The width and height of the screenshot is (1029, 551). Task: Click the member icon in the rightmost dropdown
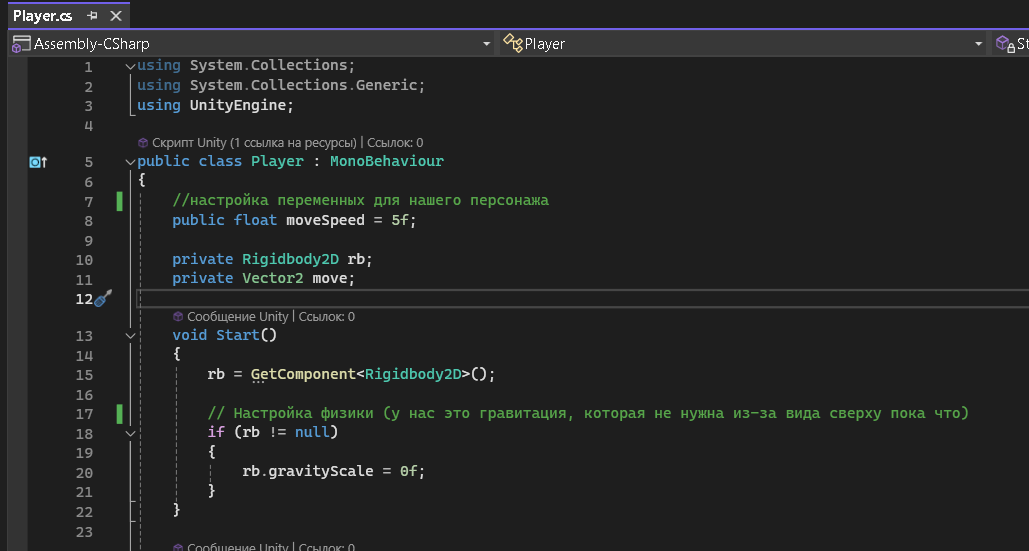tap(1005, 44)
